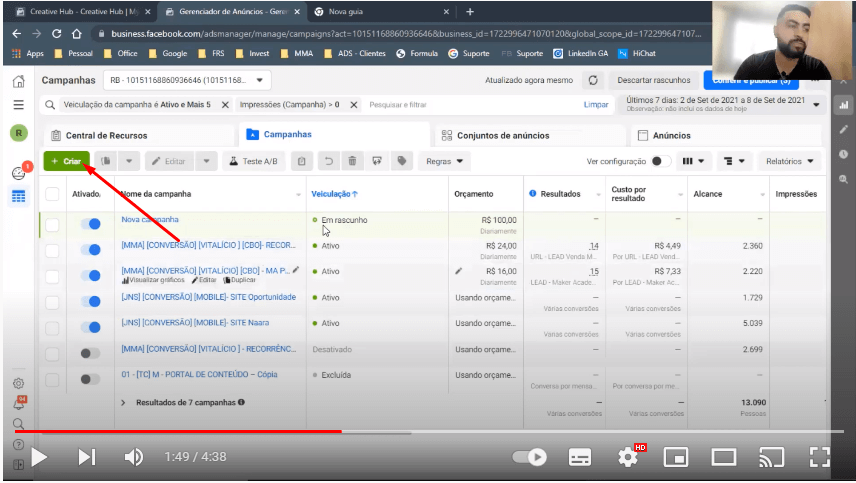Image resolution: width=856 pixels, height=483 pixels.
Task: Check the Nova campanha row checkbox
Action: 52,224
